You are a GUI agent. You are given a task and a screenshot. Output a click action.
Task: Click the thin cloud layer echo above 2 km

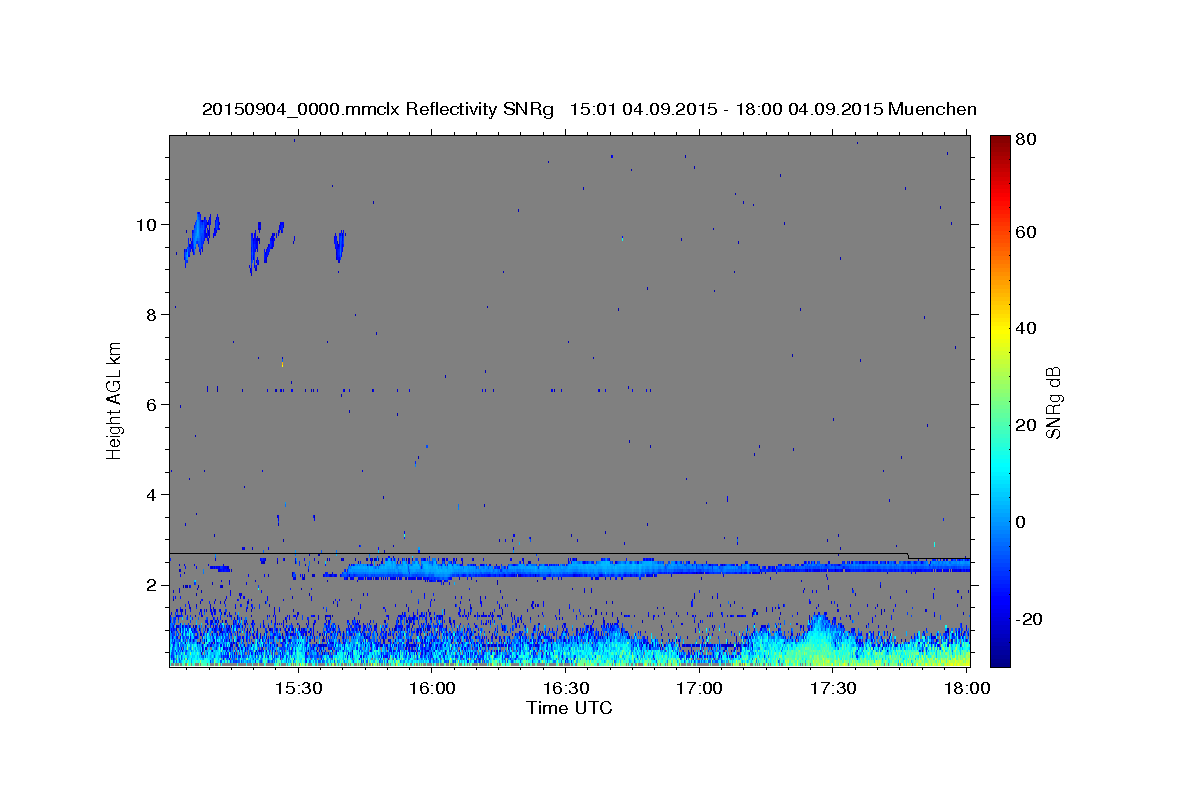tap(655, 569)
